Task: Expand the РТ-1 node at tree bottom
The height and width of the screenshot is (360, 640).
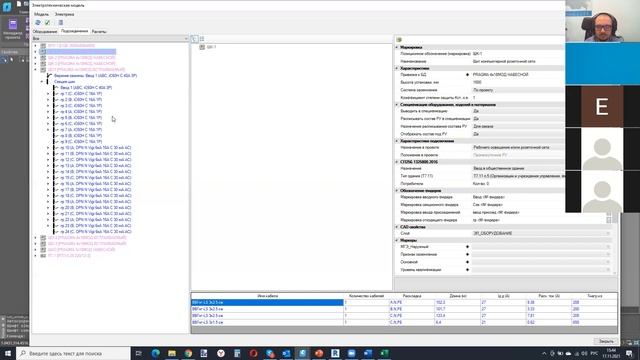Action: click(x=36, y=256)
